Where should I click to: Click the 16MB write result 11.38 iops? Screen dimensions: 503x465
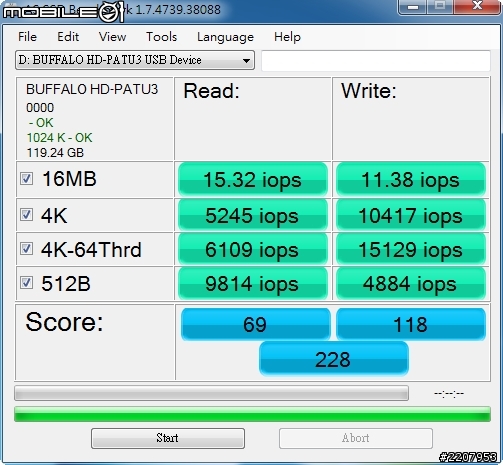(411, 179)
